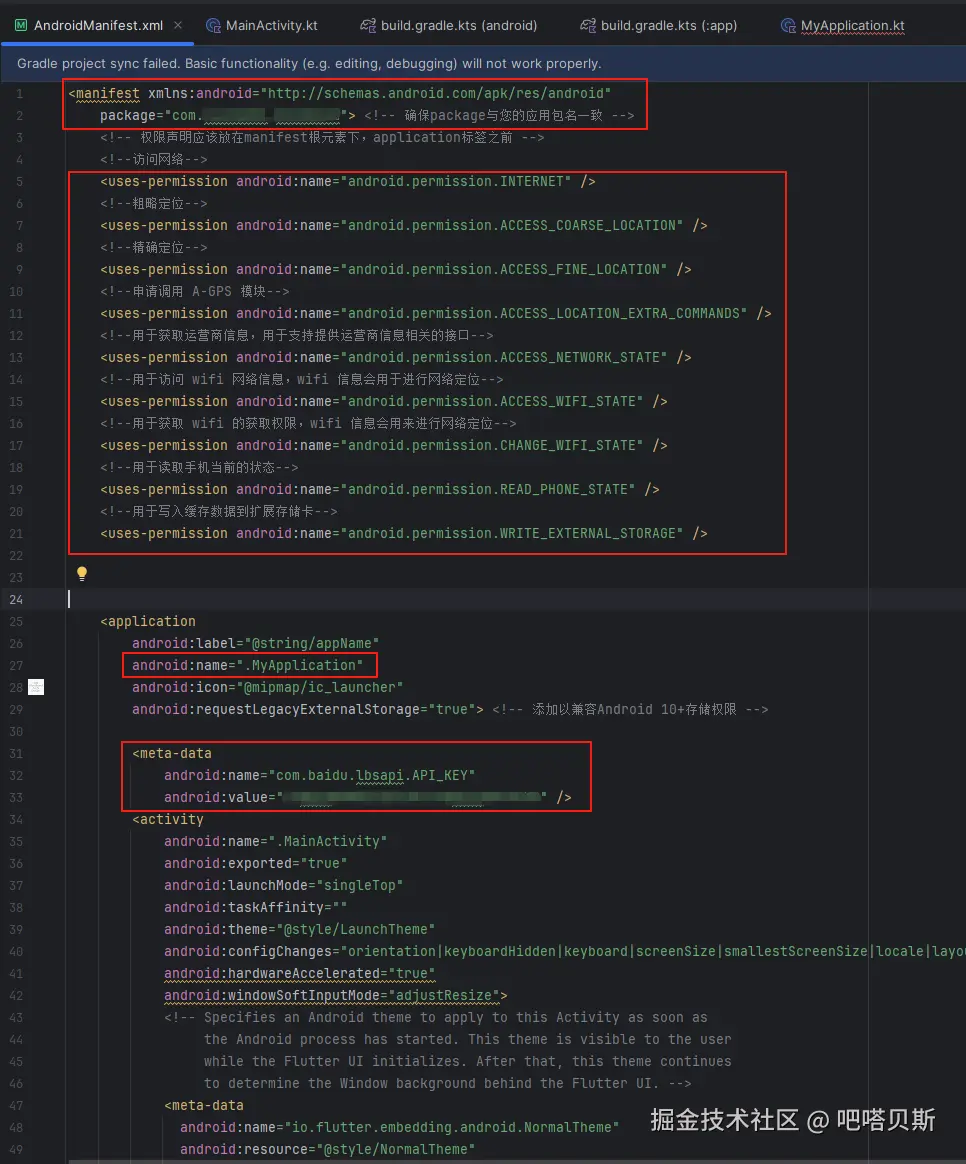This screenshot has height=1164, width=966.
Task: Switch to the MyApplication.kt tab
Action: click(843, 25)
